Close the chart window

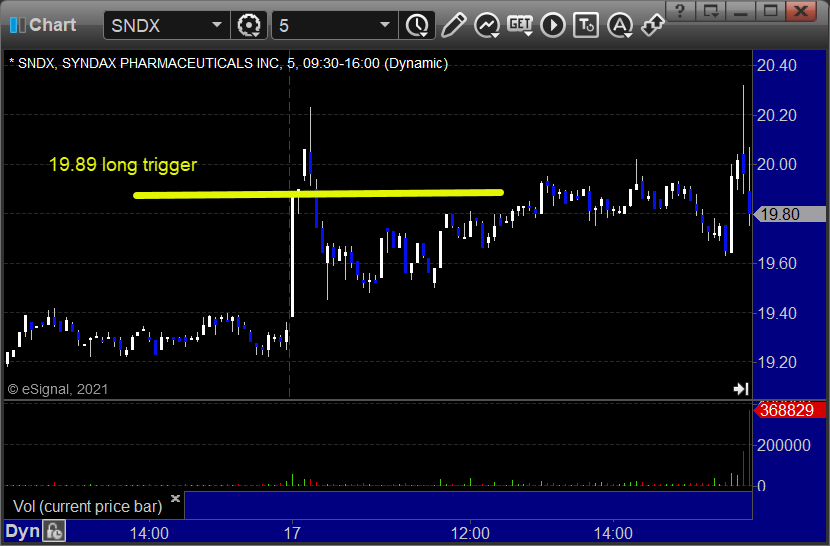click(x=801, y=11)
